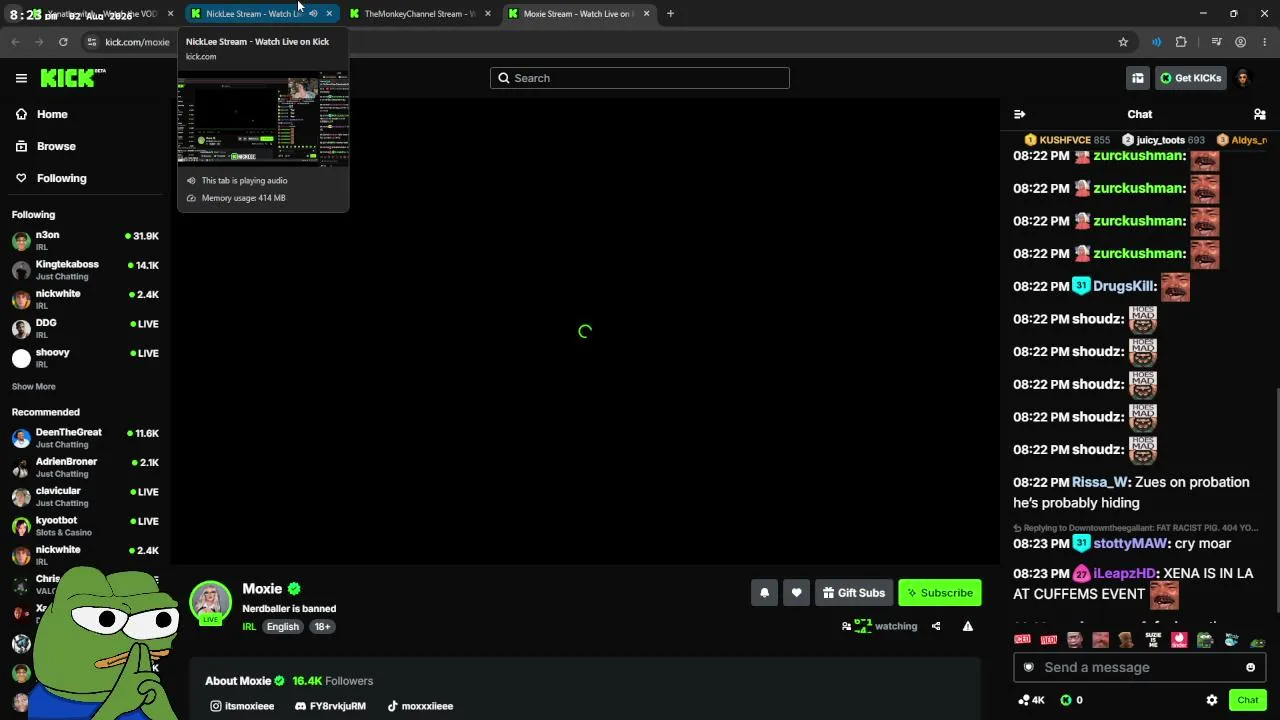Open browser media control icon

1216,42
